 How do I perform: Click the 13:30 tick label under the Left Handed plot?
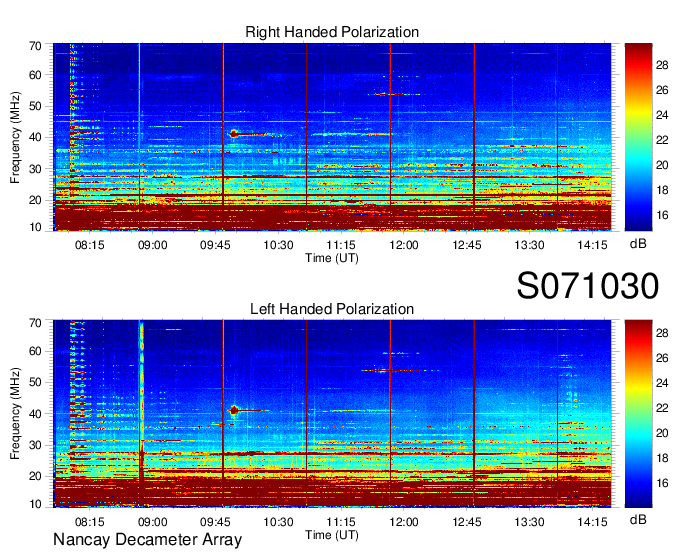530,522
